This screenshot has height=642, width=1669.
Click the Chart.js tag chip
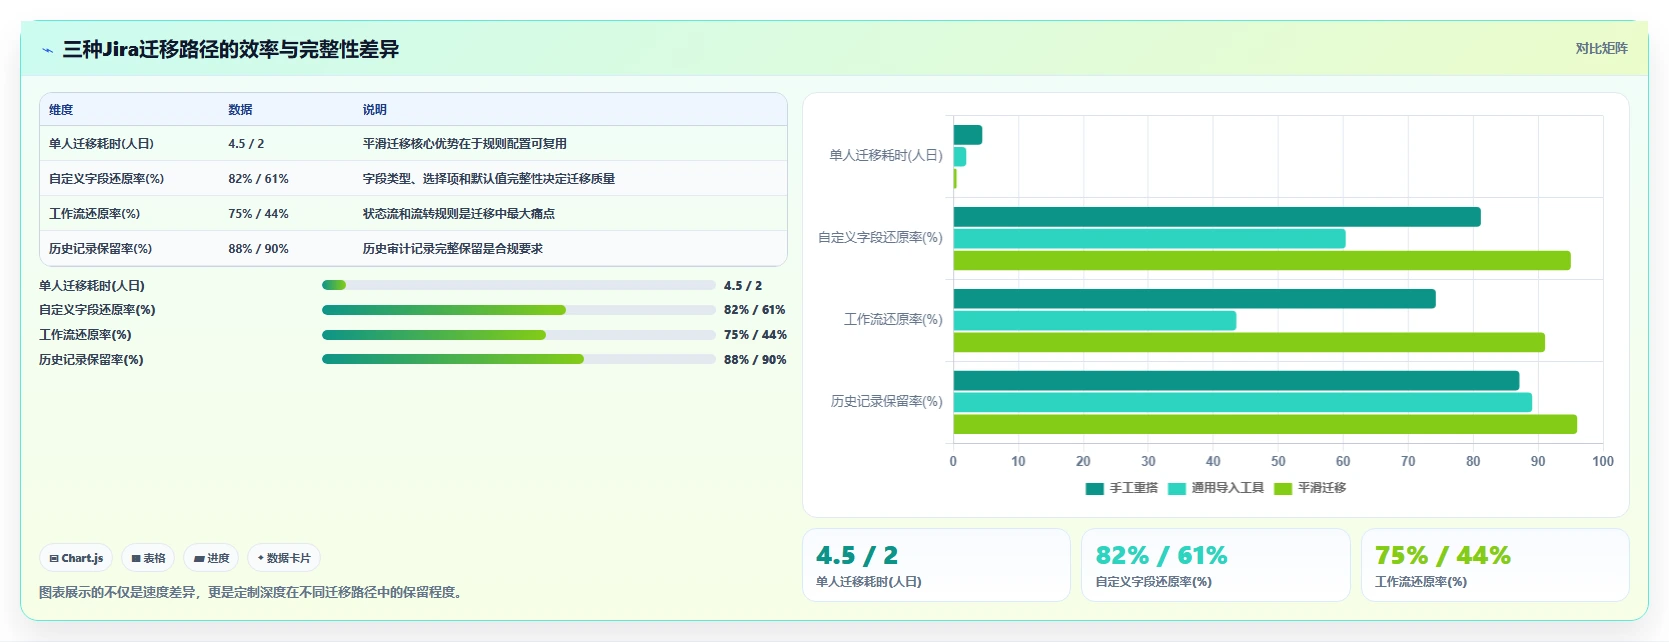pyautogui.click(x=76, y=558)
